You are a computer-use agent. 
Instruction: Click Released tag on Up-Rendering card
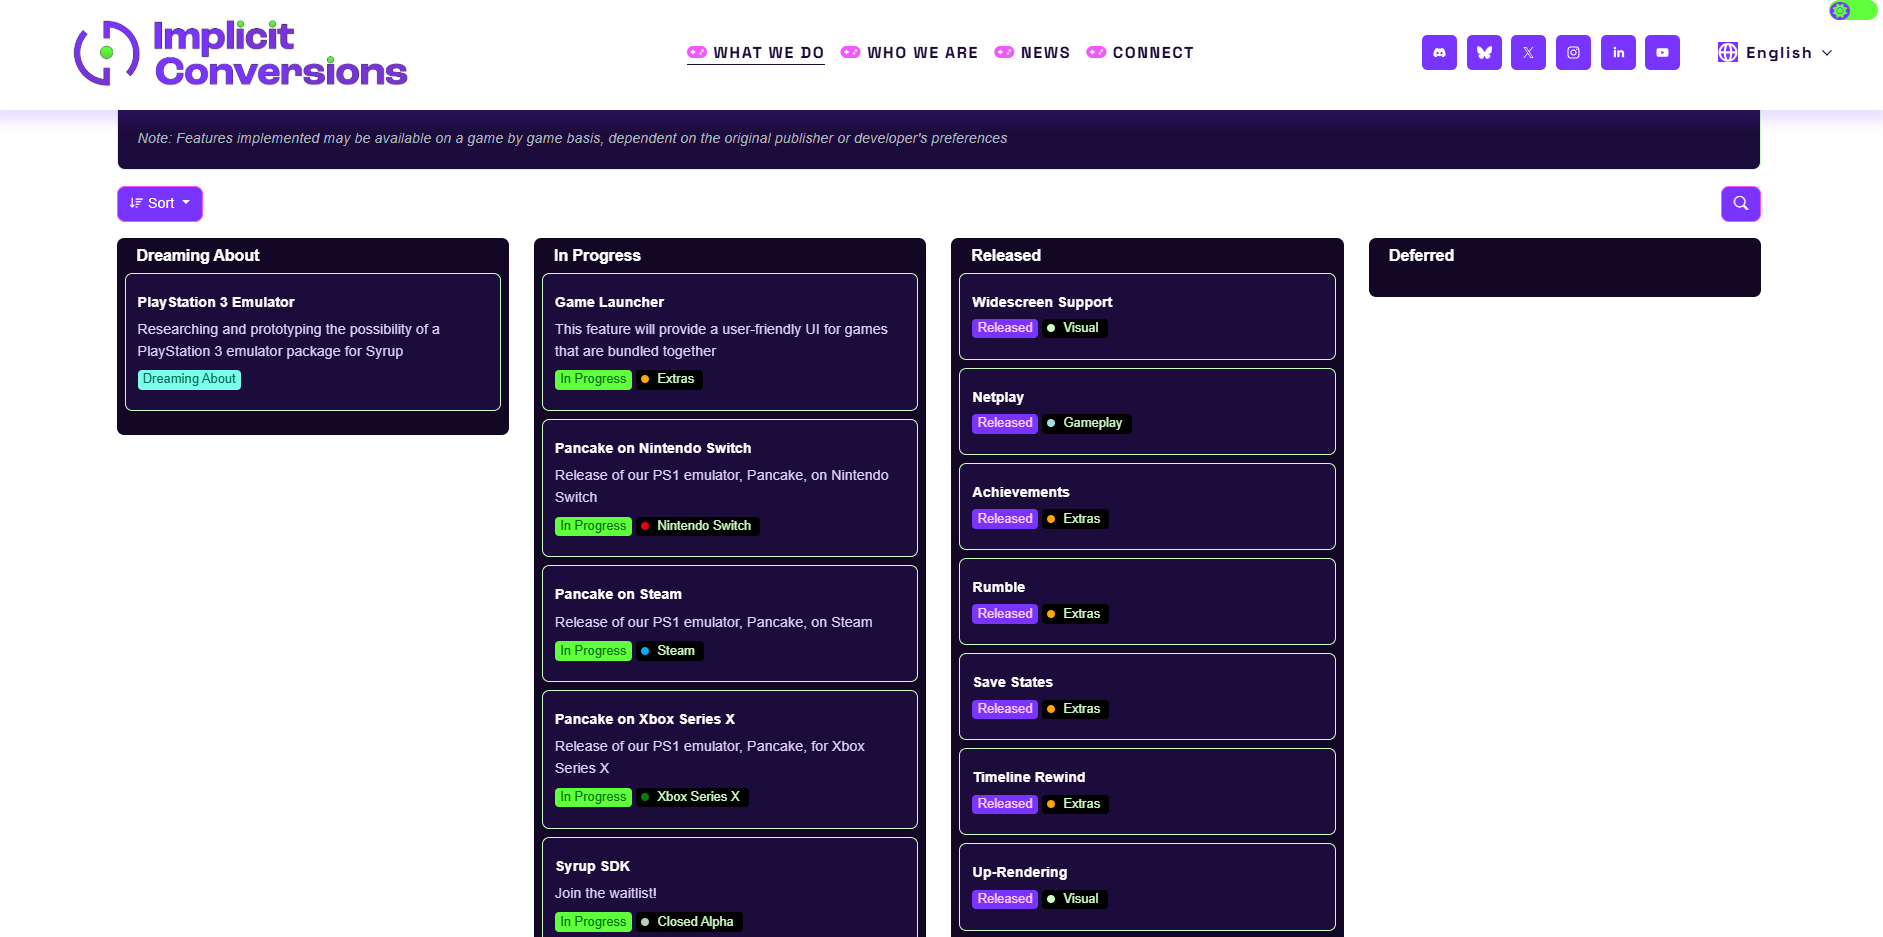pos(1005,899)
